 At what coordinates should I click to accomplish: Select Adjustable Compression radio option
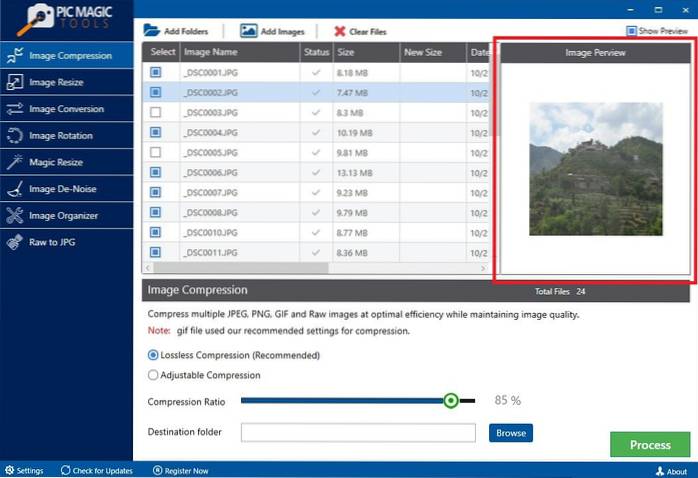click(153, 375)
